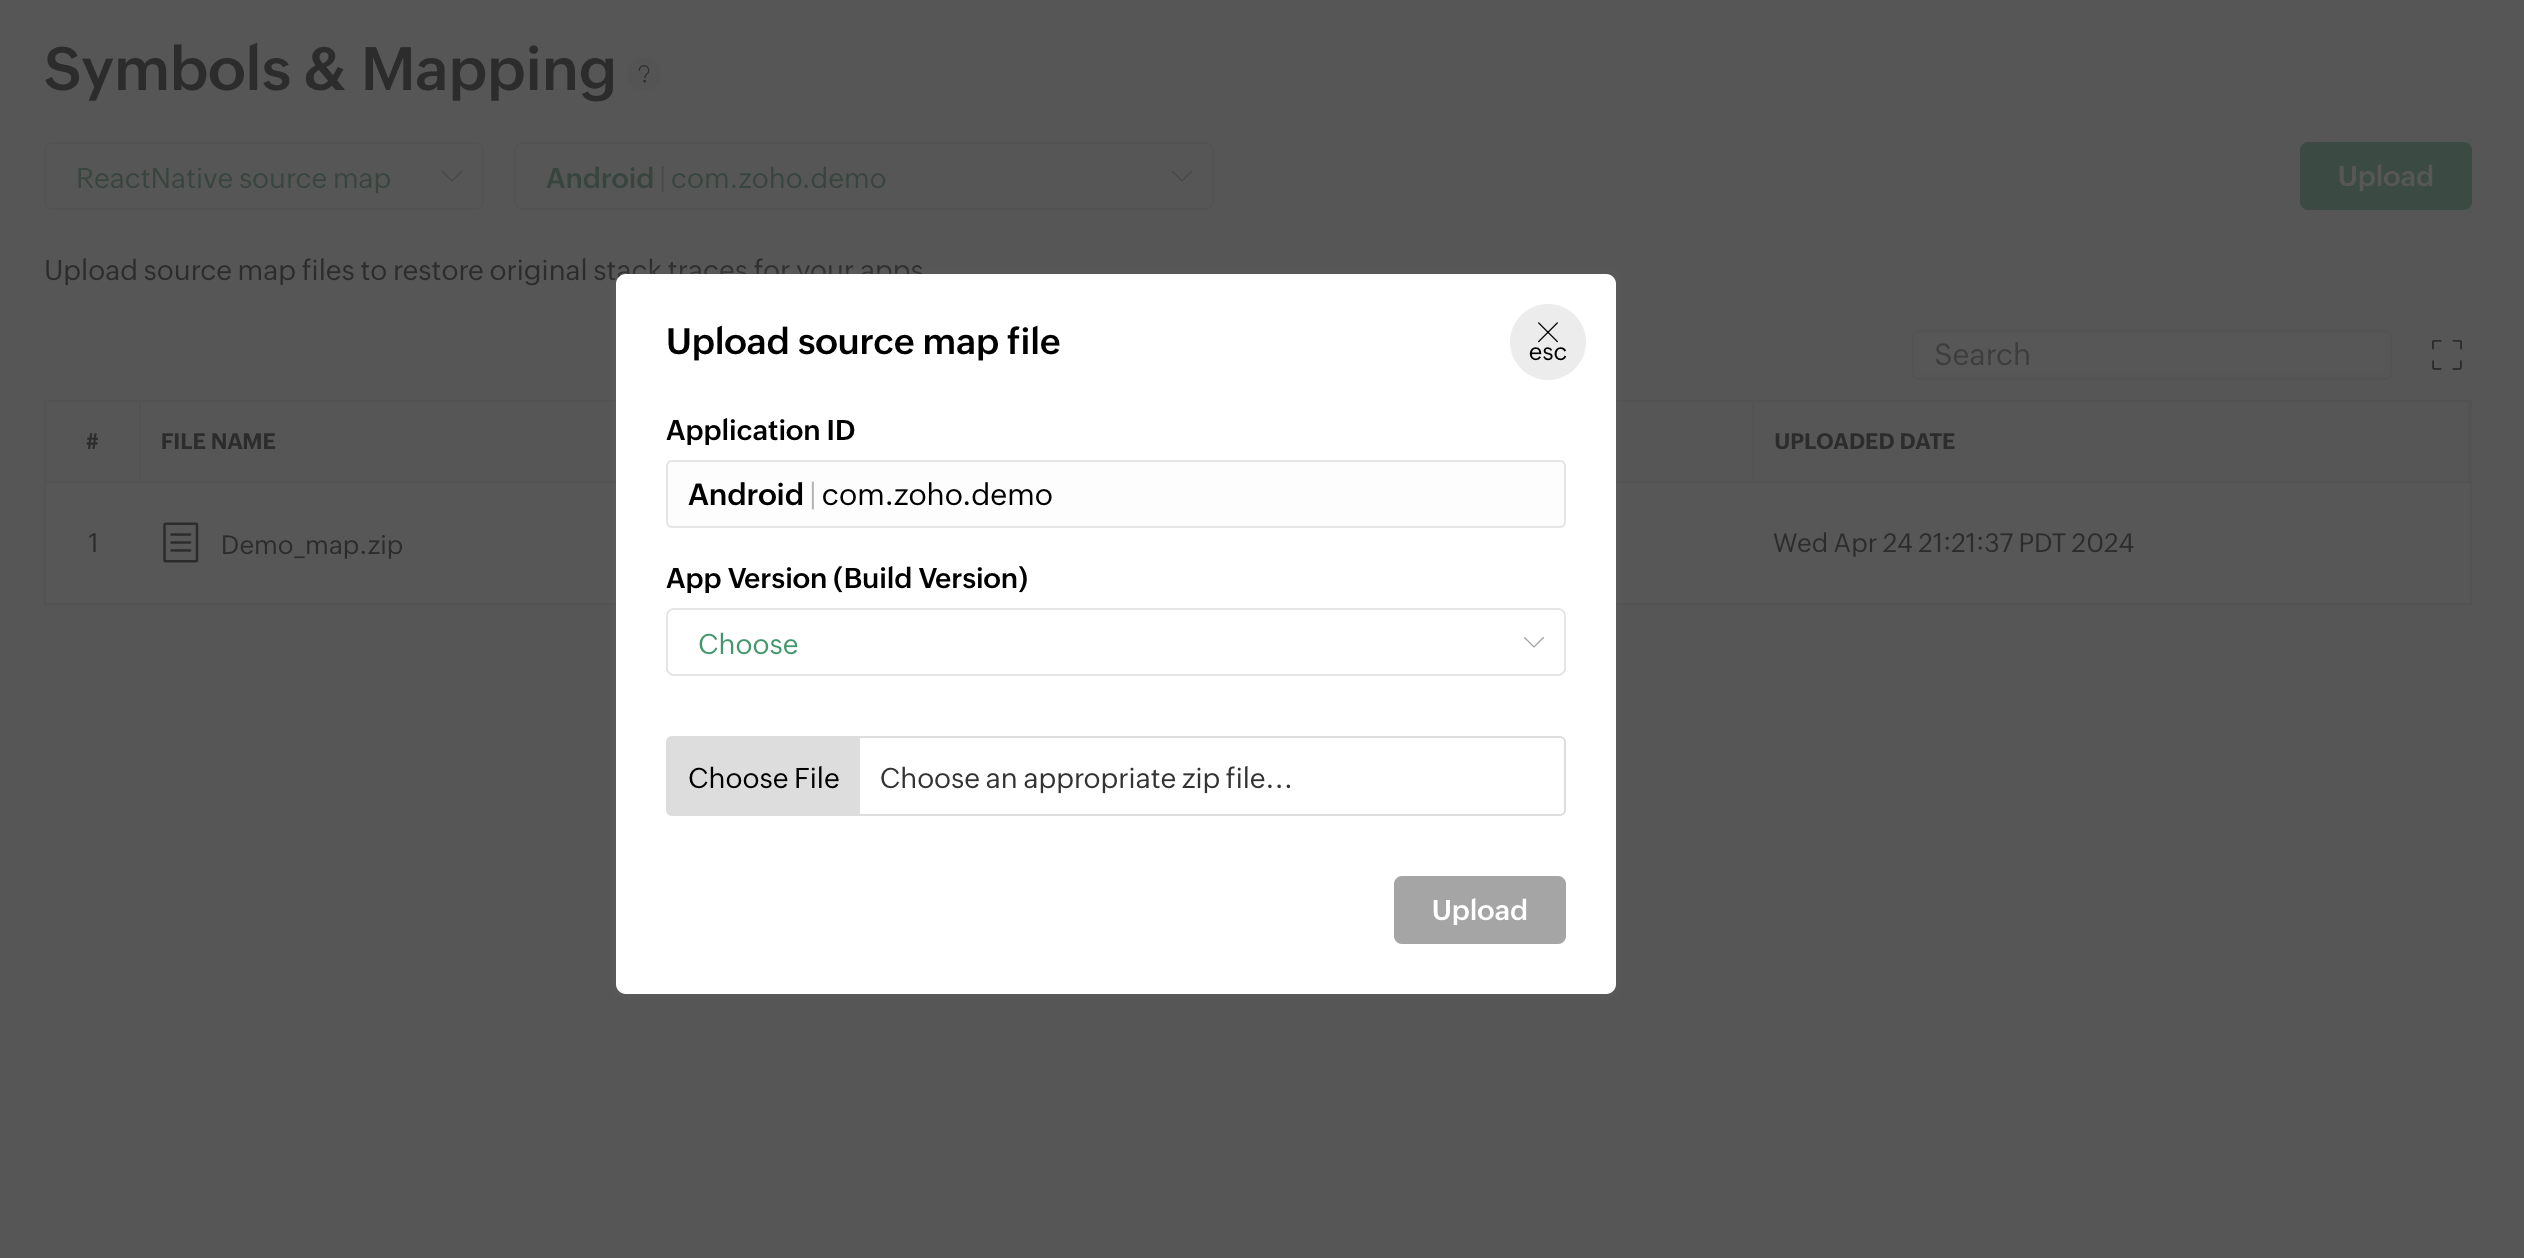This screenshot has width=2524, height=1258.
Task: Click the gray Upload button in dialog
Action: click(1478, 910)
